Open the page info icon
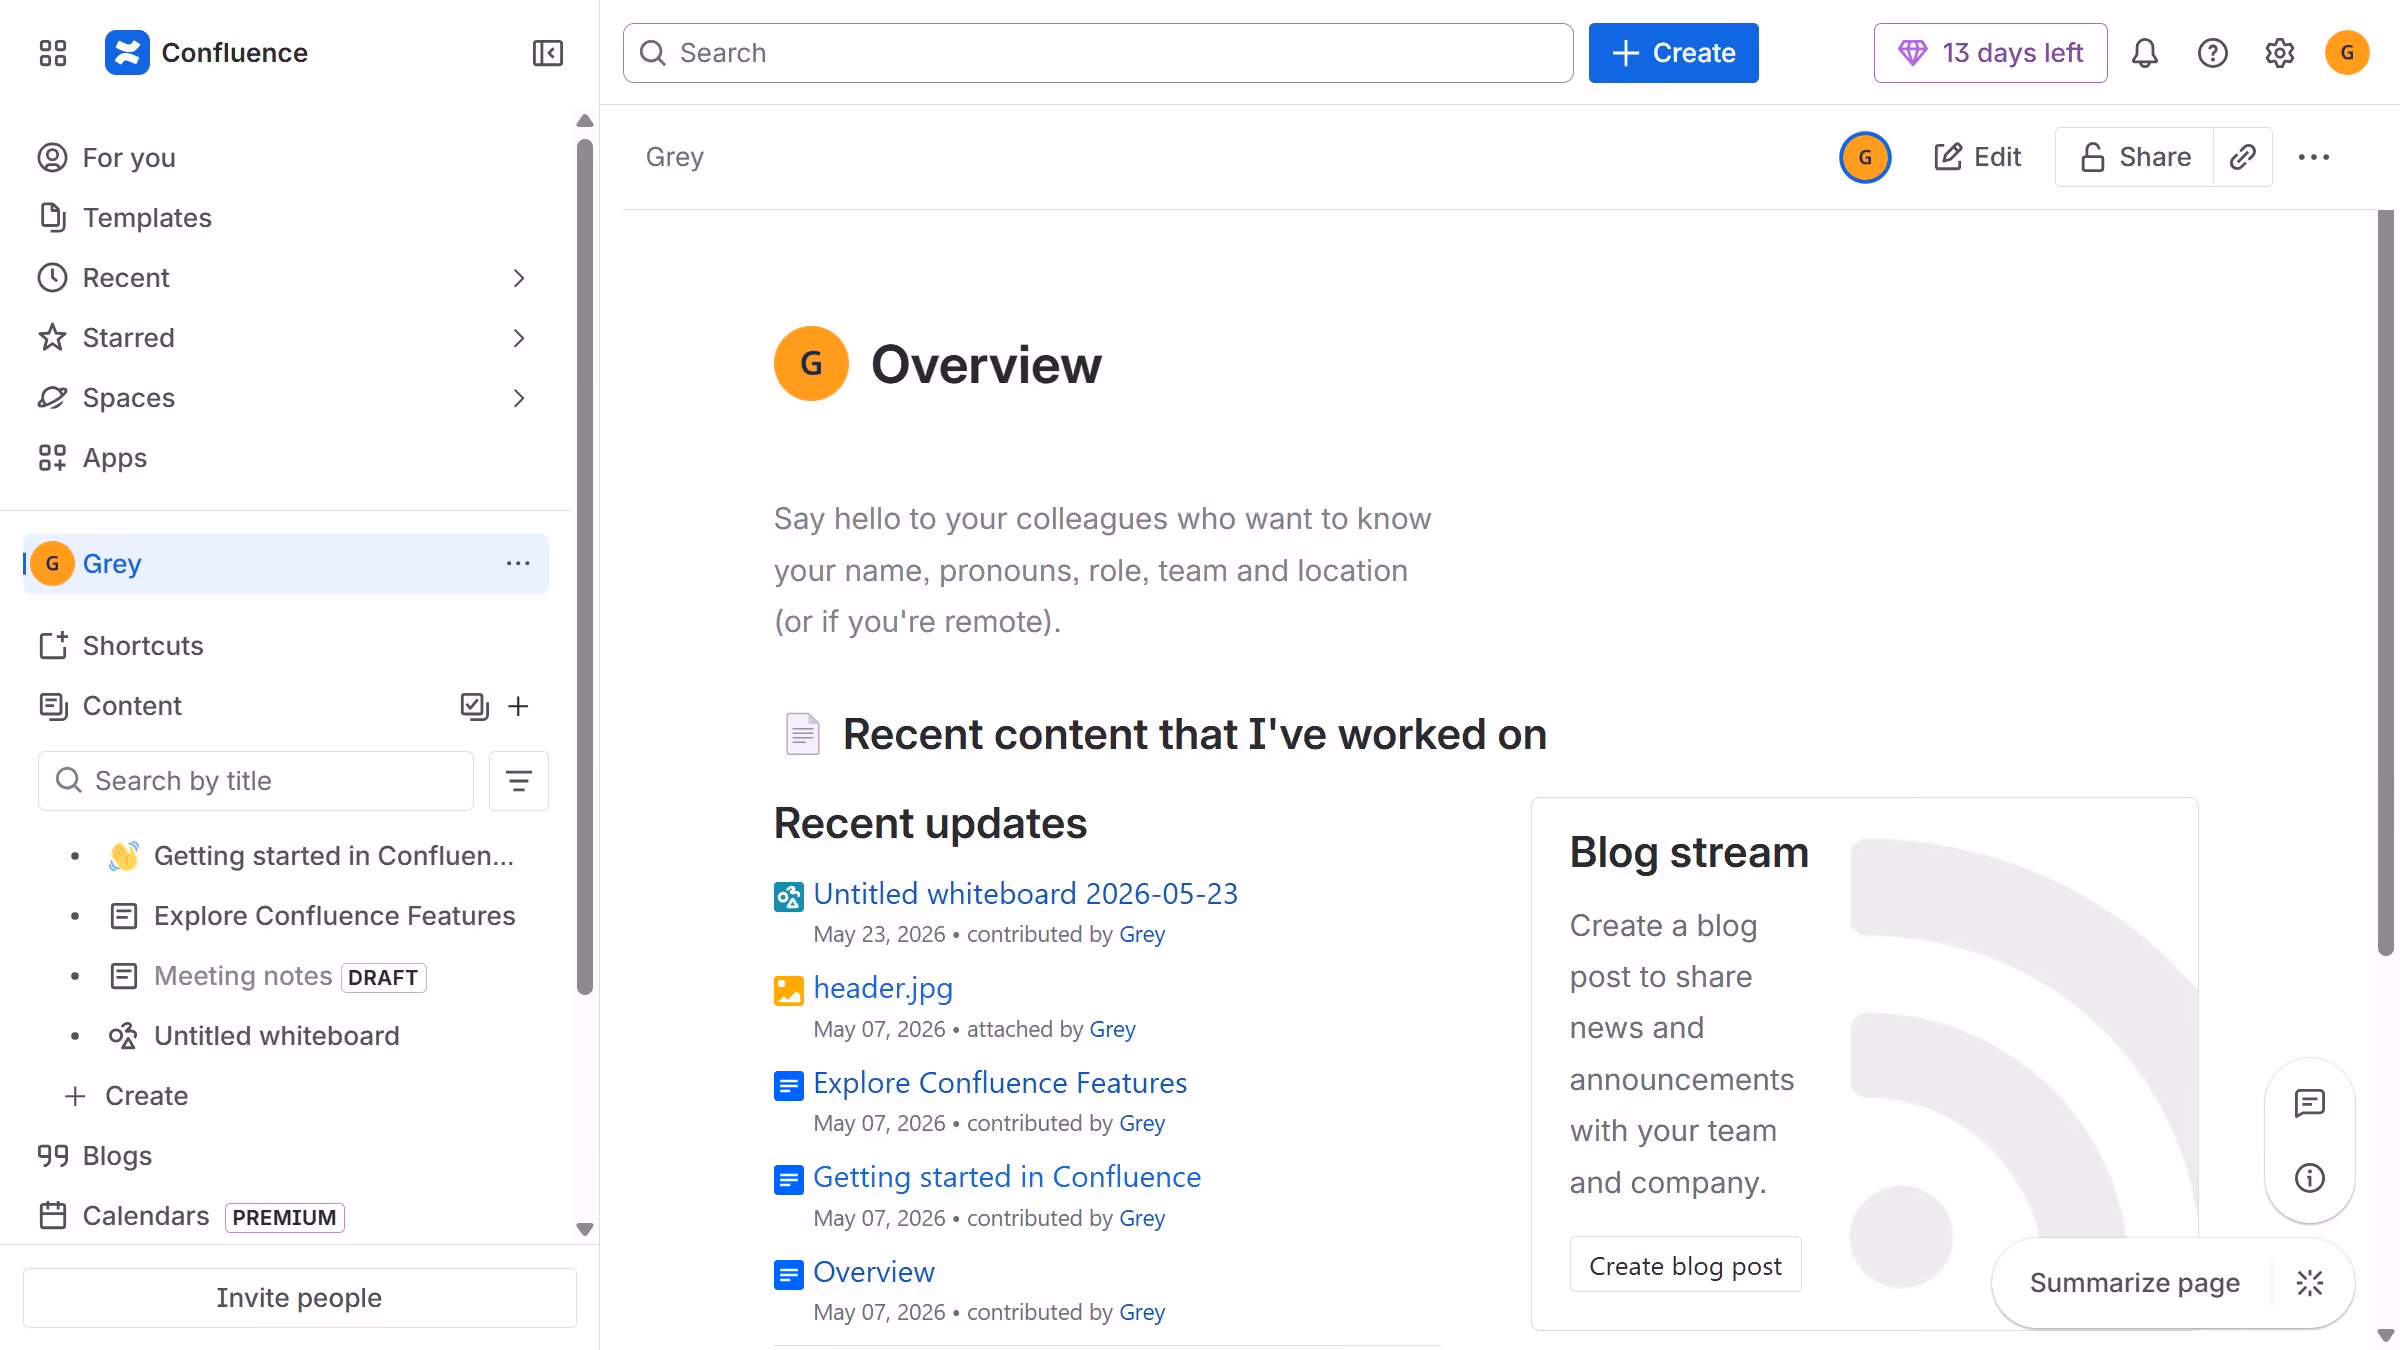 2309,1178
